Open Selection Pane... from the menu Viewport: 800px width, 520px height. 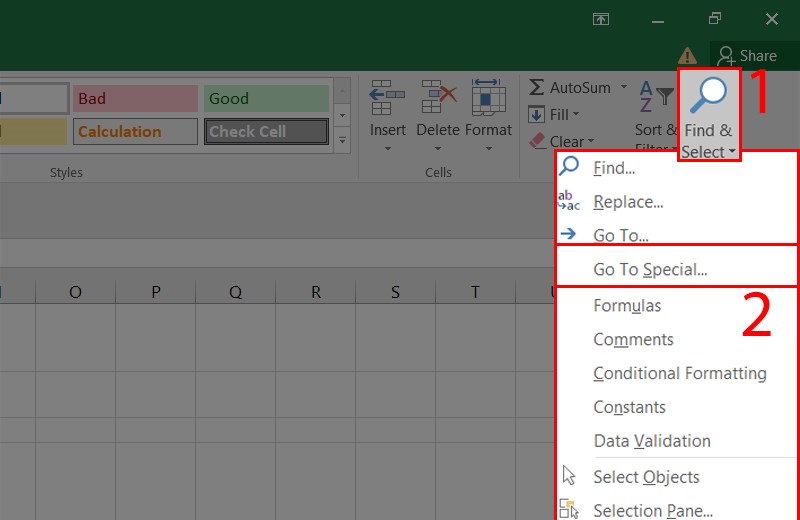(652, 510)
